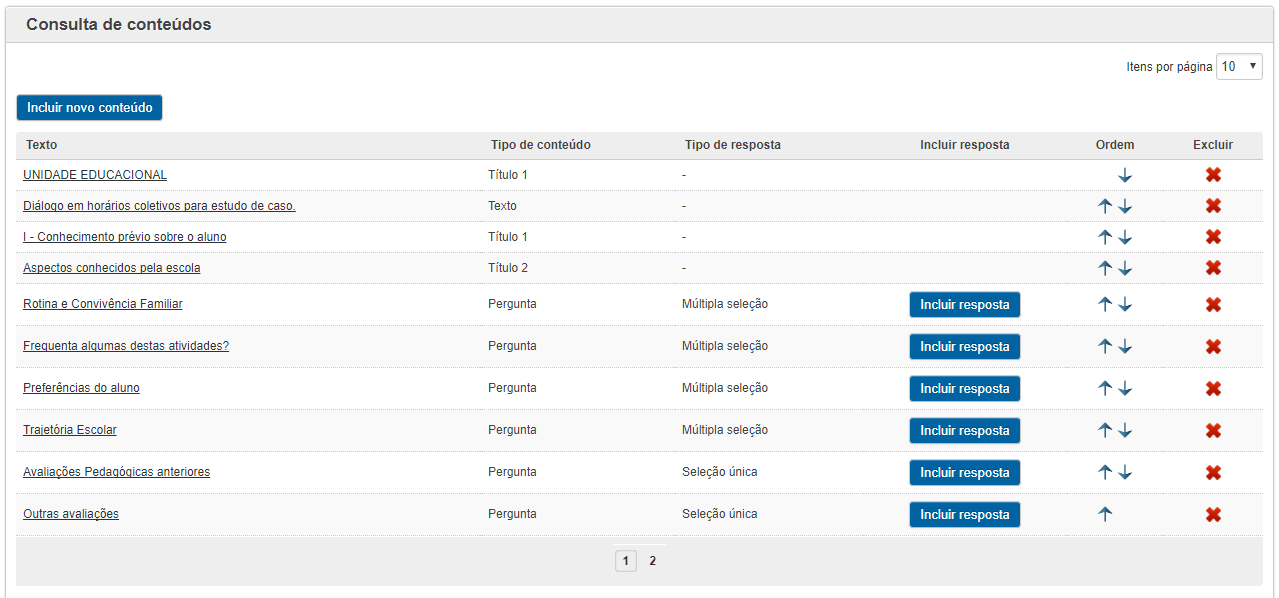Click 'Incluir resposta' for Frequenta algumas destas atividades
Screen dimensions: 1279x598
[965, 347]
